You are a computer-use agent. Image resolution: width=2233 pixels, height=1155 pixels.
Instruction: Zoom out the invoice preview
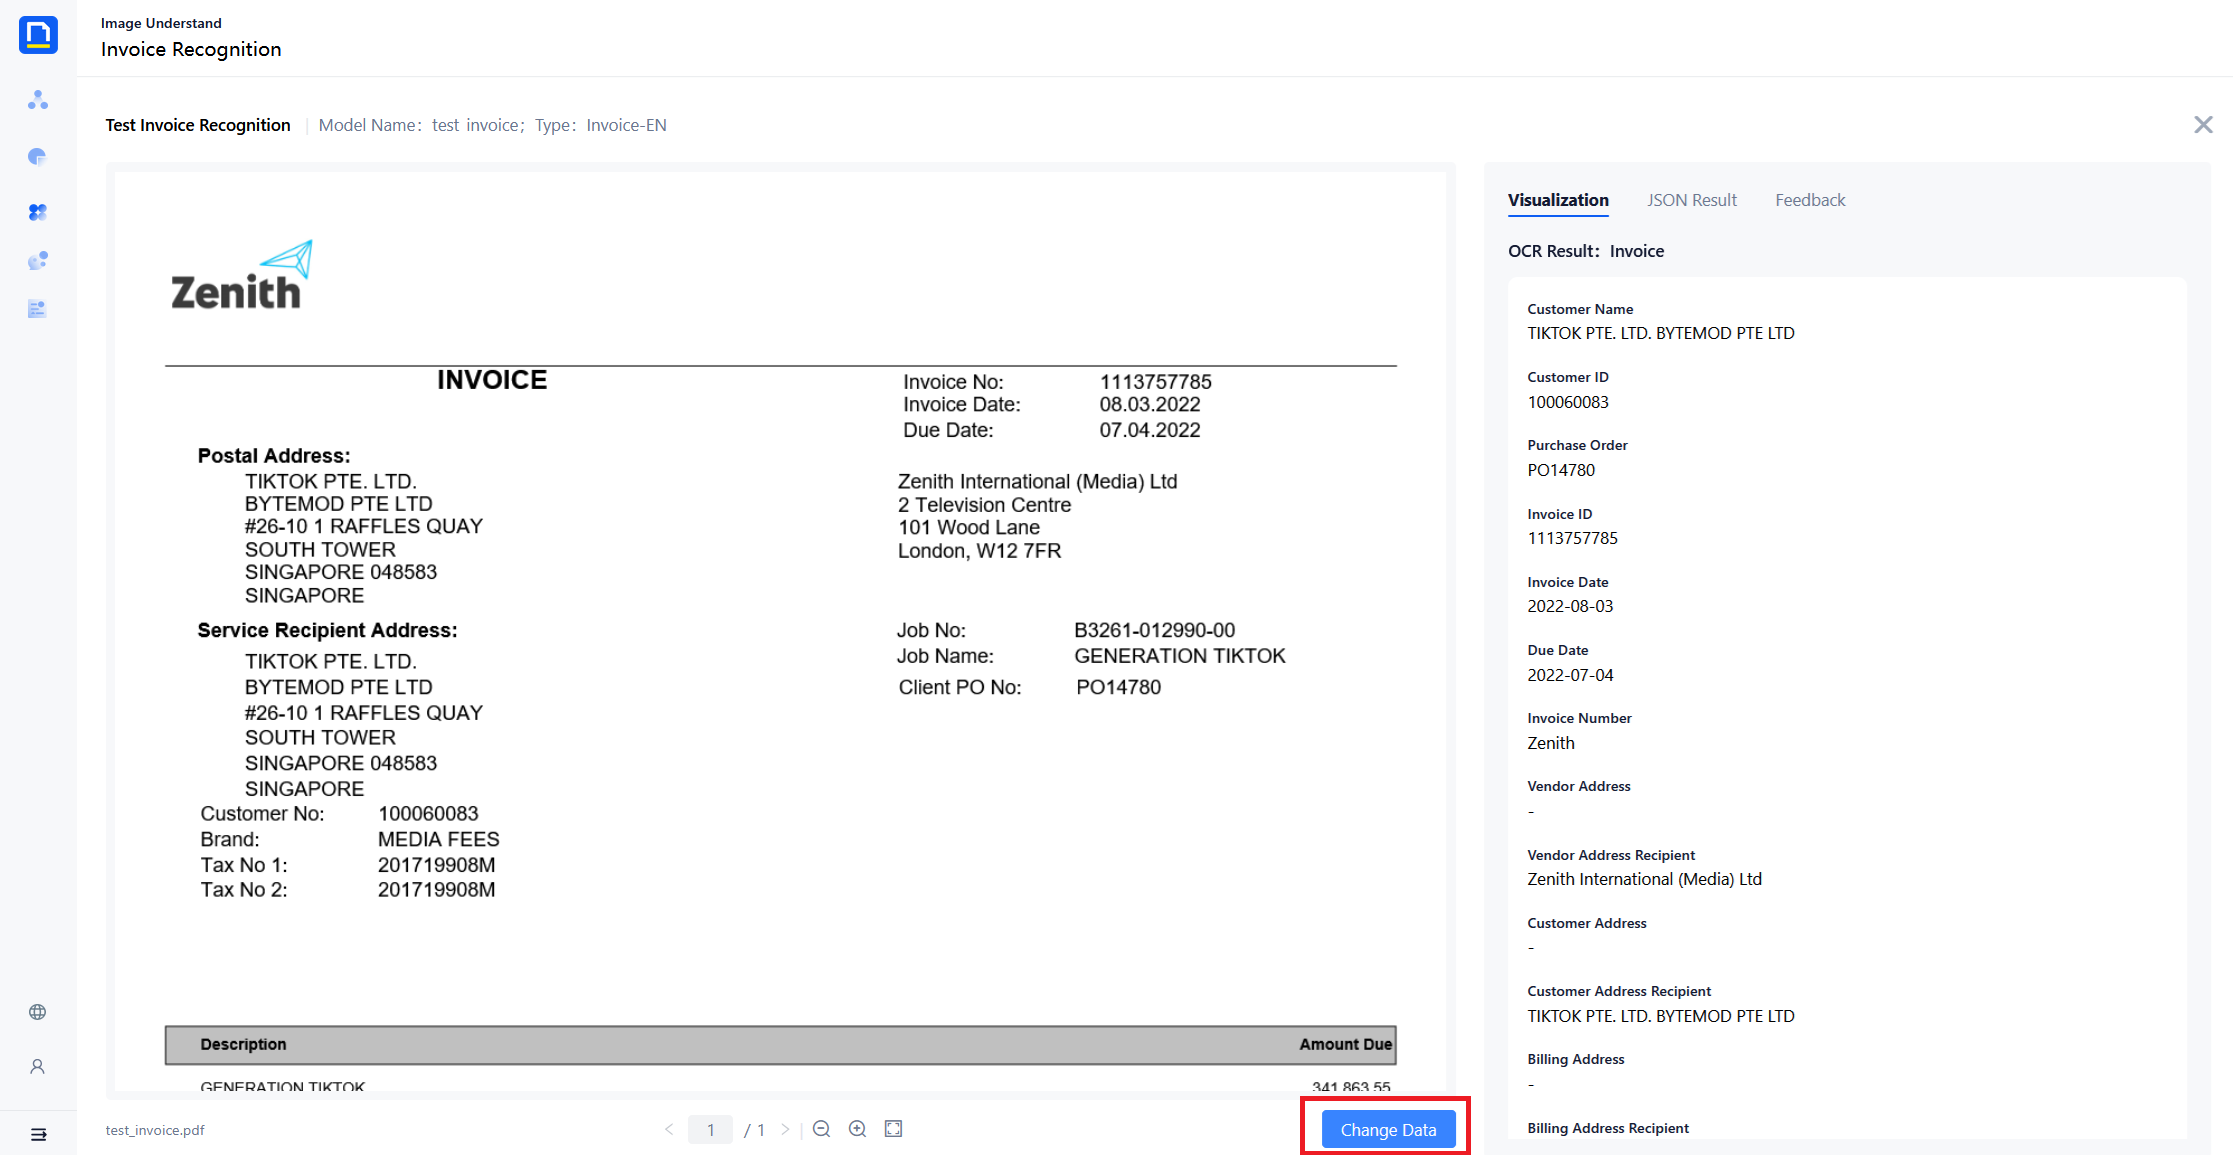tap(822, 1129)
